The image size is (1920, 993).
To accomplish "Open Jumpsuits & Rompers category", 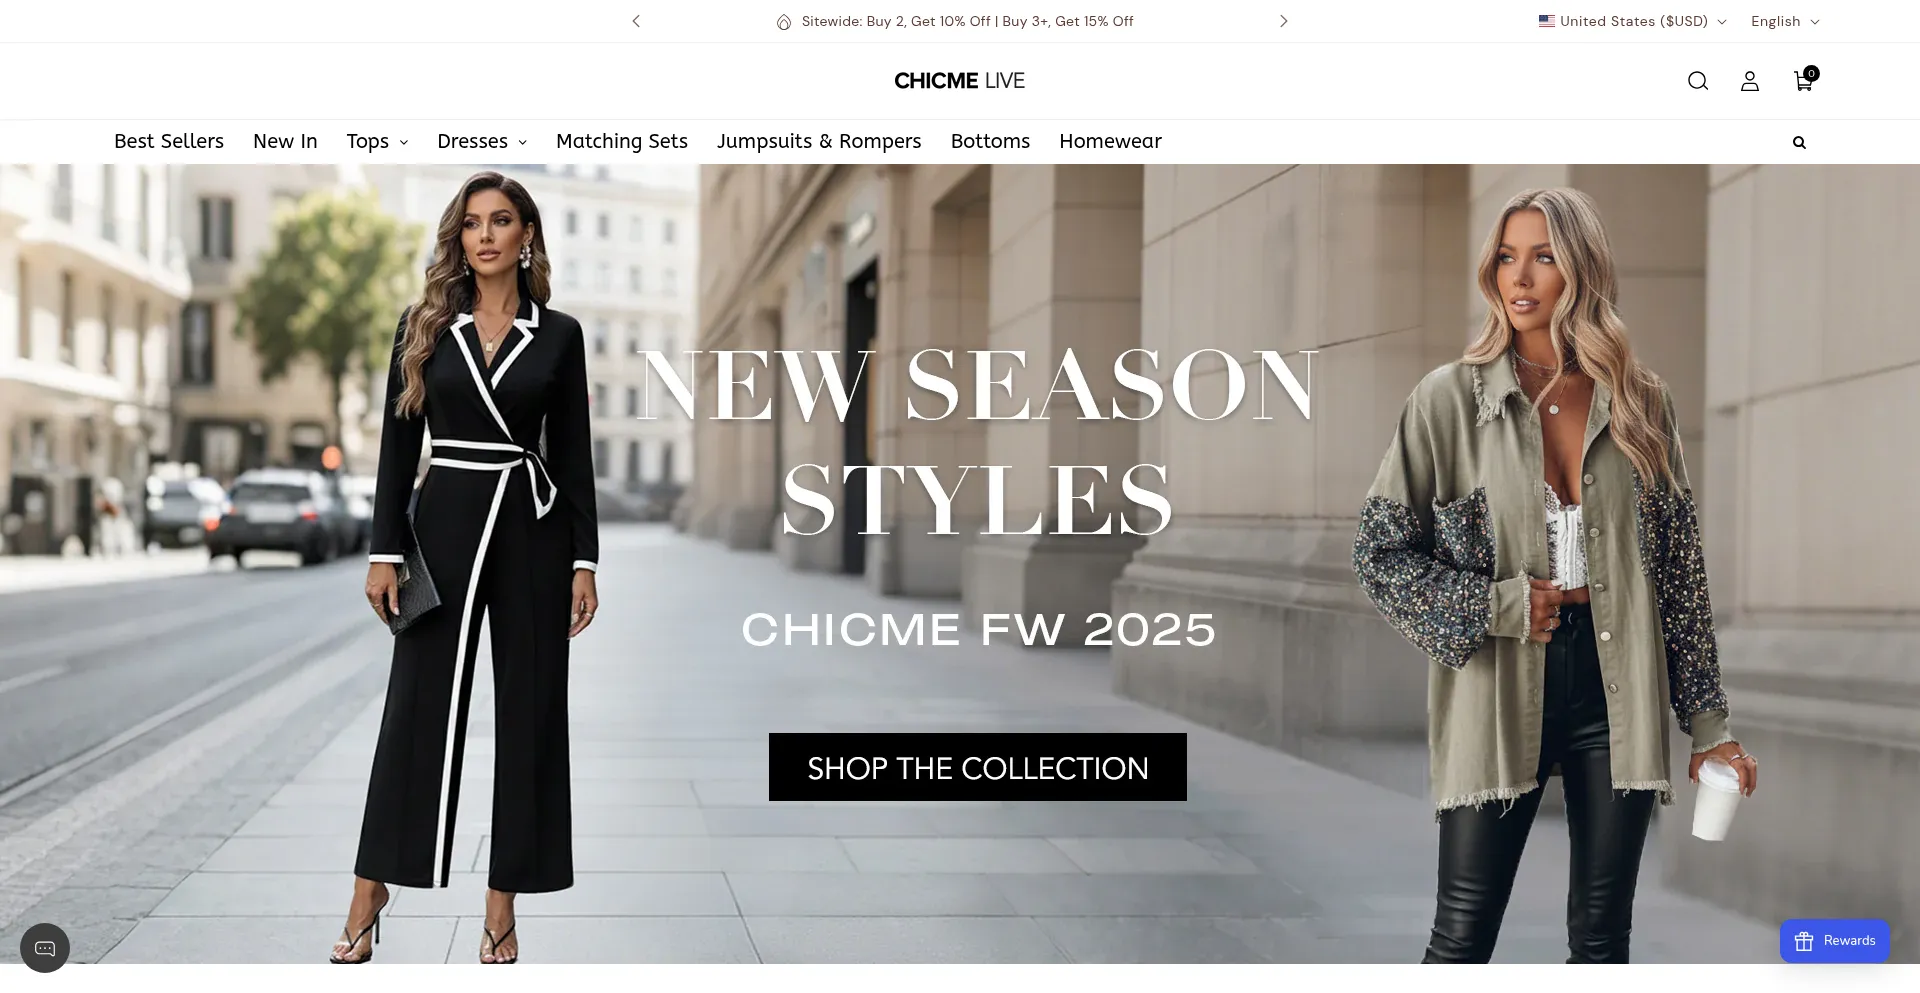I will (x=819, y=142).
